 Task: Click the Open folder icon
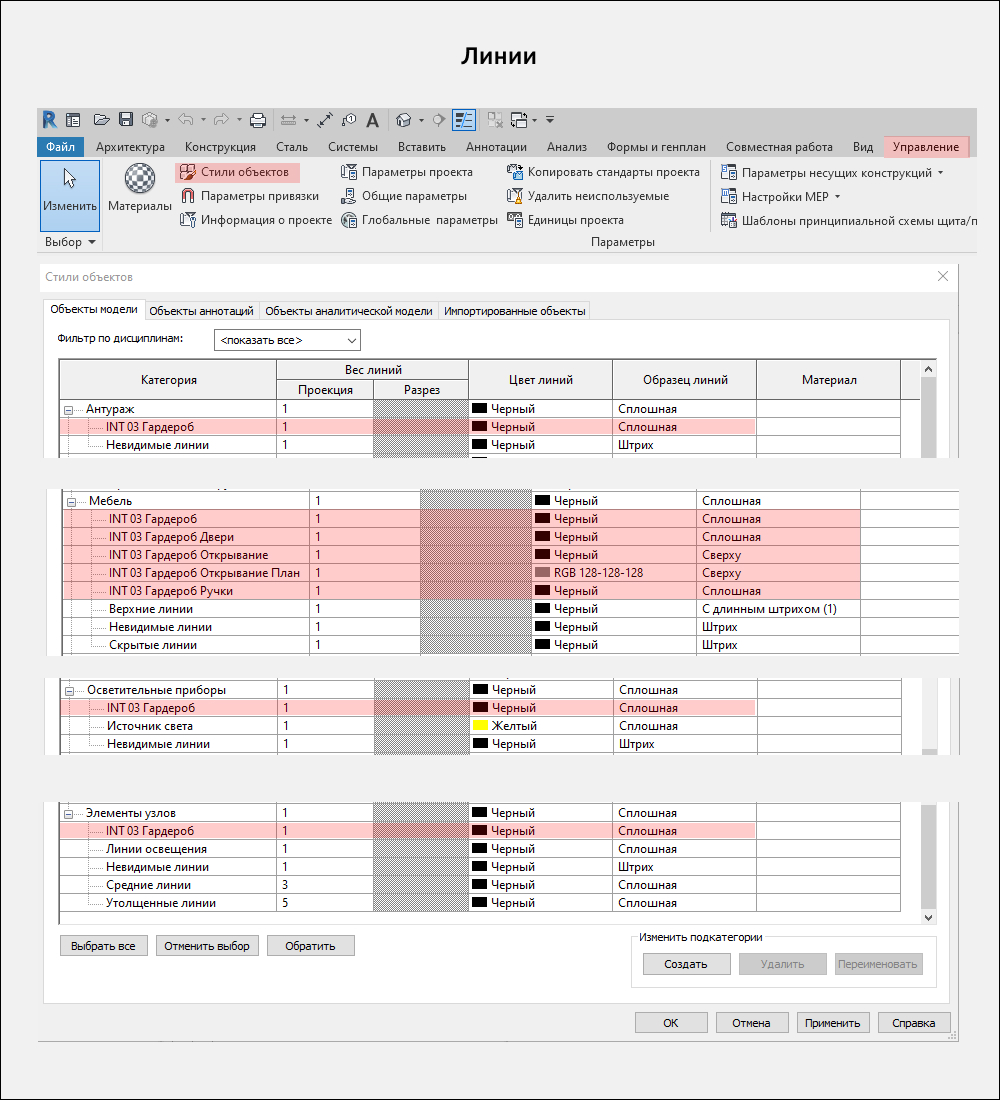pos(102,120)
